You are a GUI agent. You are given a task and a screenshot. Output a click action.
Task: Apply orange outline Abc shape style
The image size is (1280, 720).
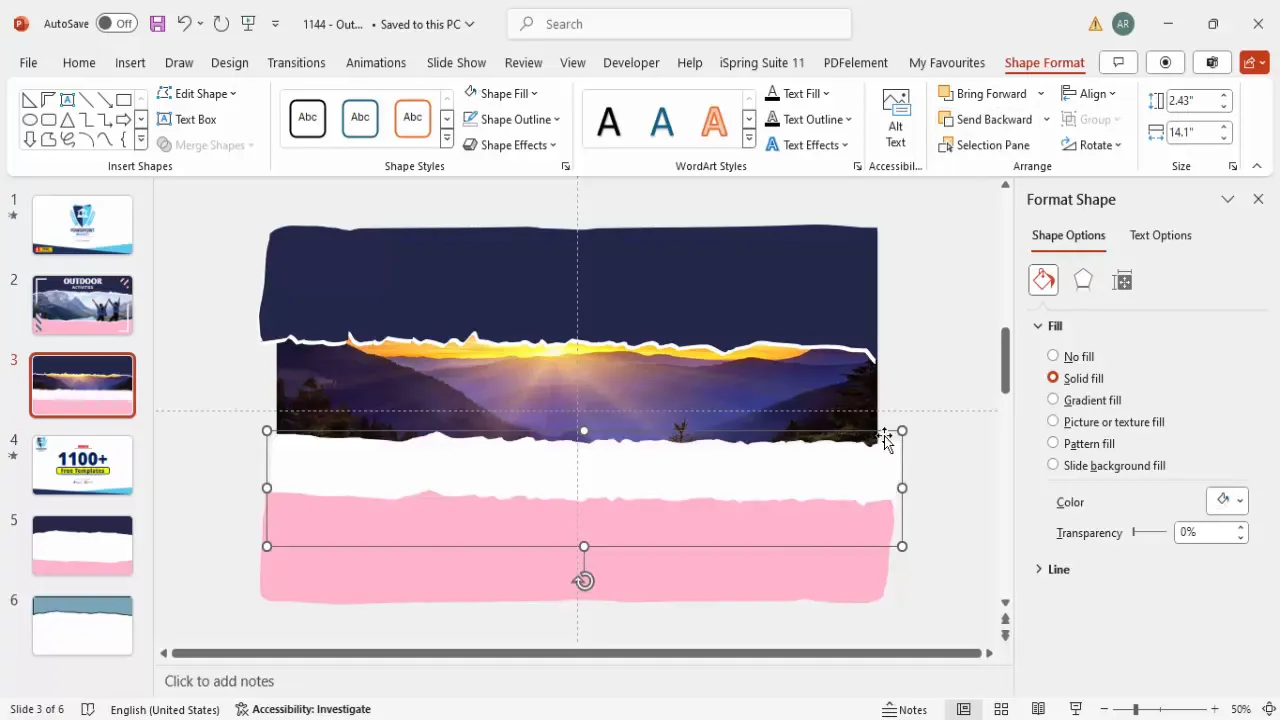tap(413, 118)
